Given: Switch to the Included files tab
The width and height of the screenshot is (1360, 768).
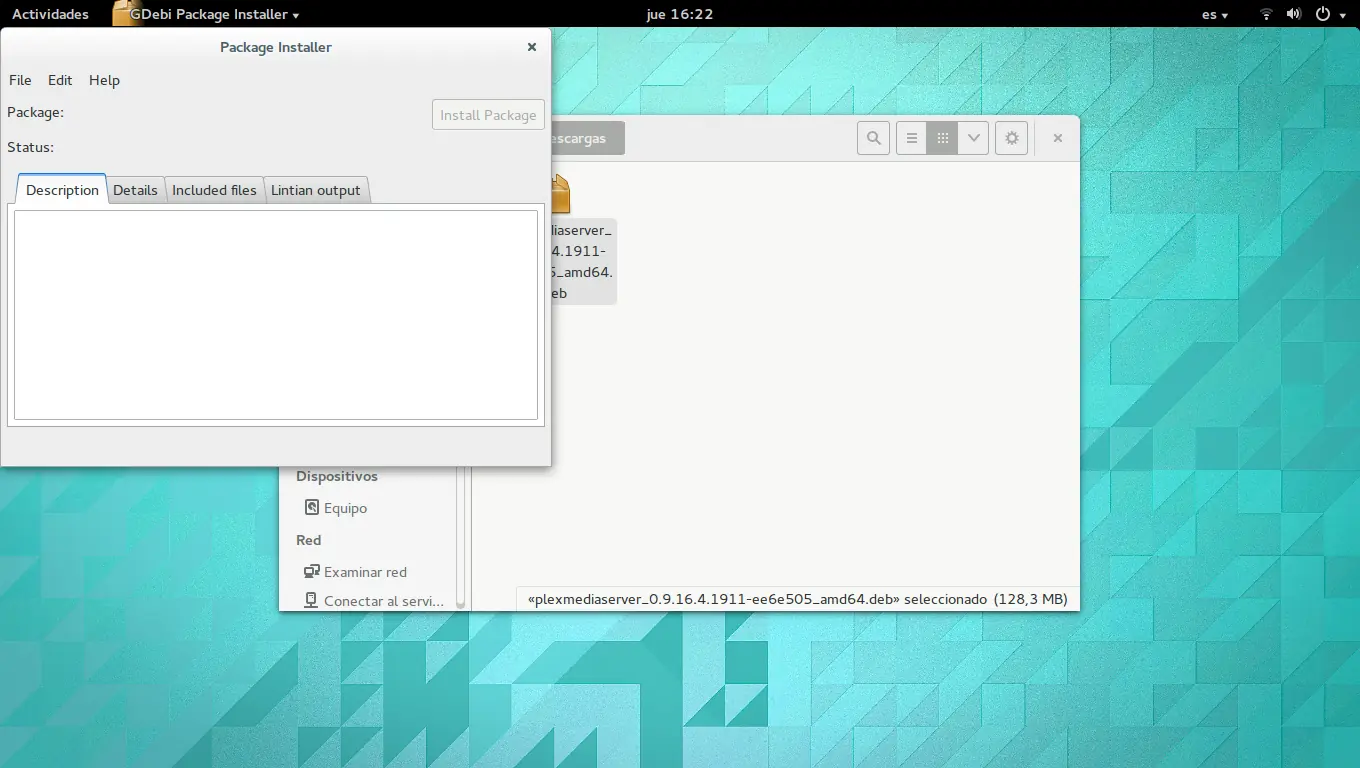Looking at the screenshot, I should 214,190.
